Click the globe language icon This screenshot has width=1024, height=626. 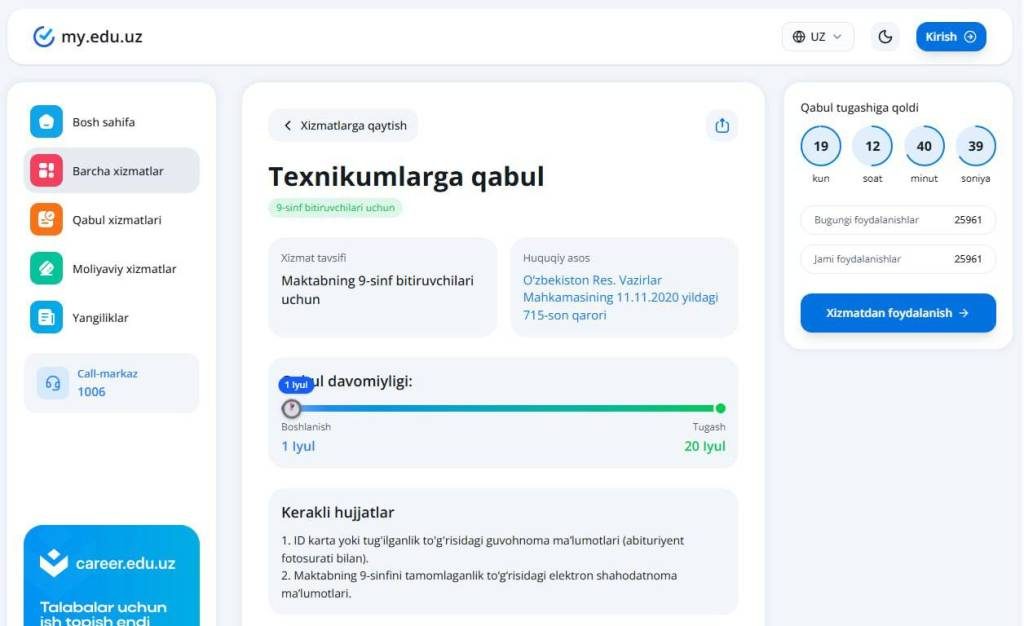[x=799, y=37]
